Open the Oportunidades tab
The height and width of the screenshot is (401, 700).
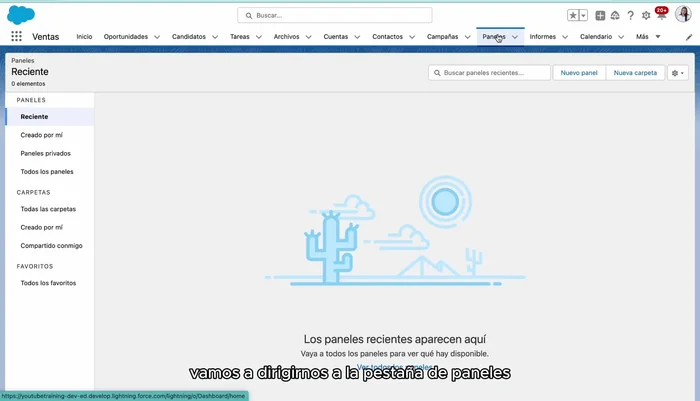[126, 37]
